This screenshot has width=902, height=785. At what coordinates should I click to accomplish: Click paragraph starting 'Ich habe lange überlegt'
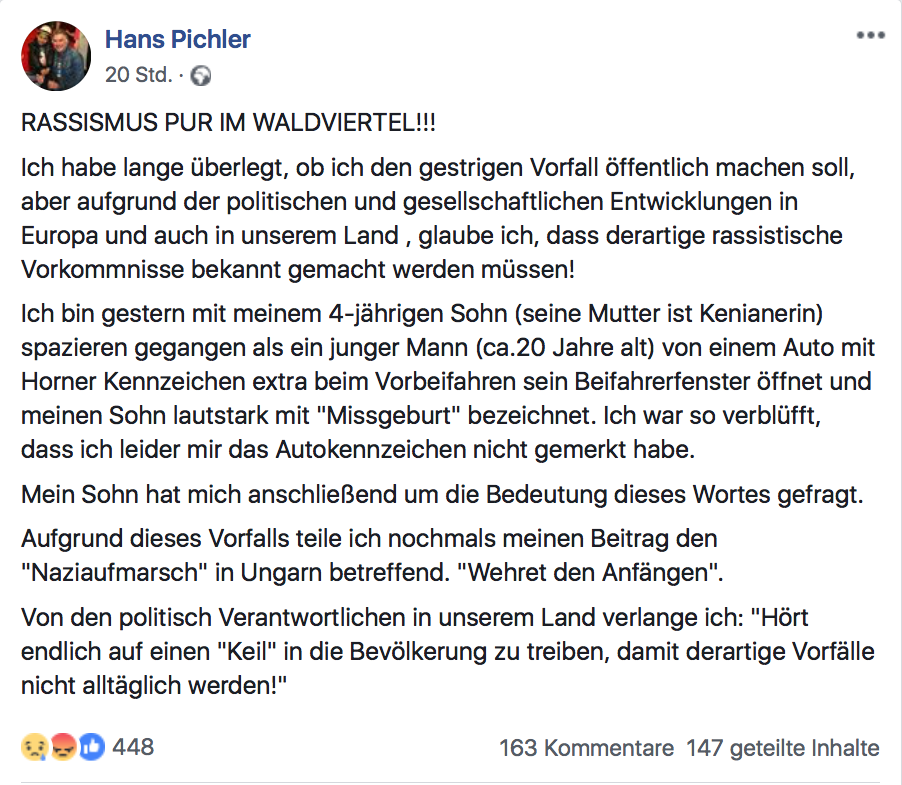pyautogui.click(x=438, y=219)
